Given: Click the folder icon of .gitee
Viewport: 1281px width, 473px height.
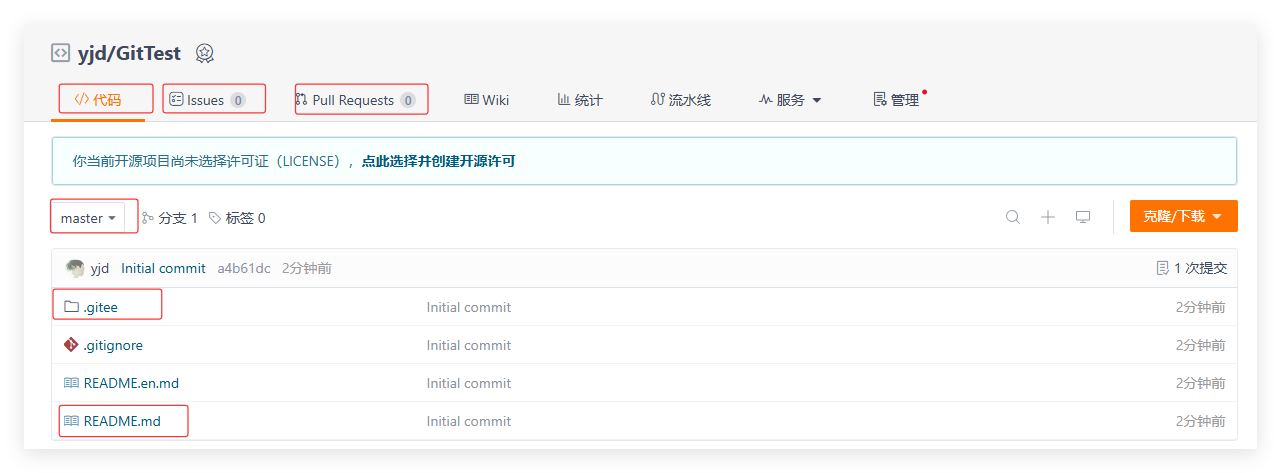Looking at the screenshot, I should click(71, 306).
